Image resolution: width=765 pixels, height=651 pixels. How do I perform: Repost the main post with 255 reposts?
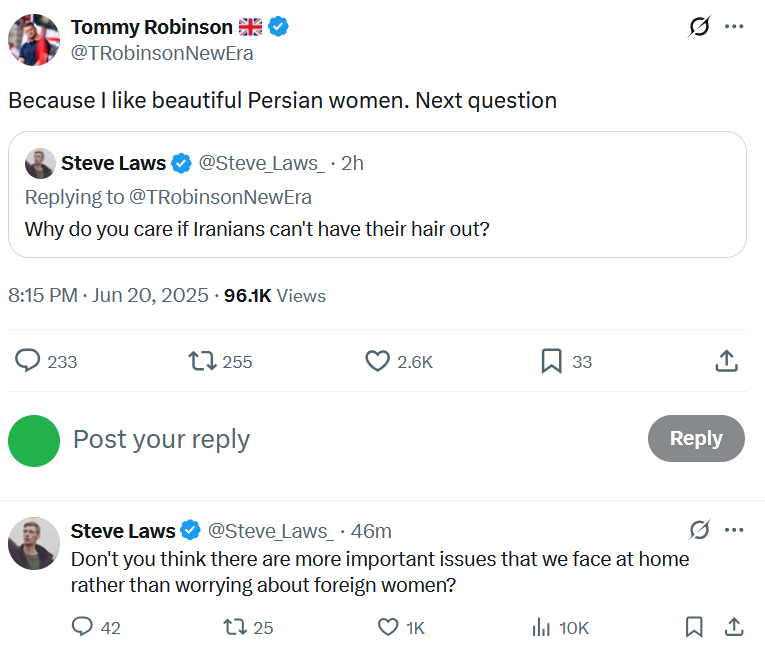click(202, 361)
